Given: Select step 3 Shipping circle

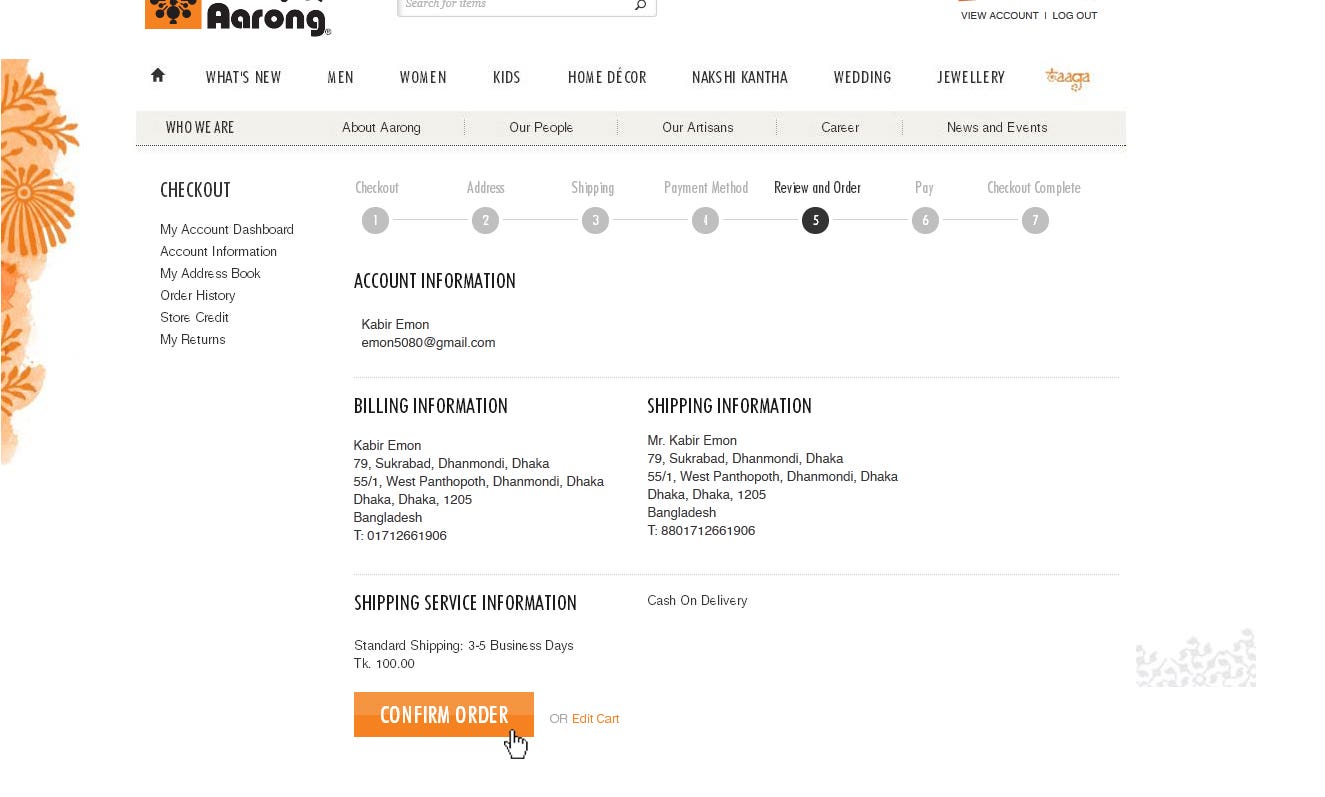Looking at the screenshot, I should 595,220.
